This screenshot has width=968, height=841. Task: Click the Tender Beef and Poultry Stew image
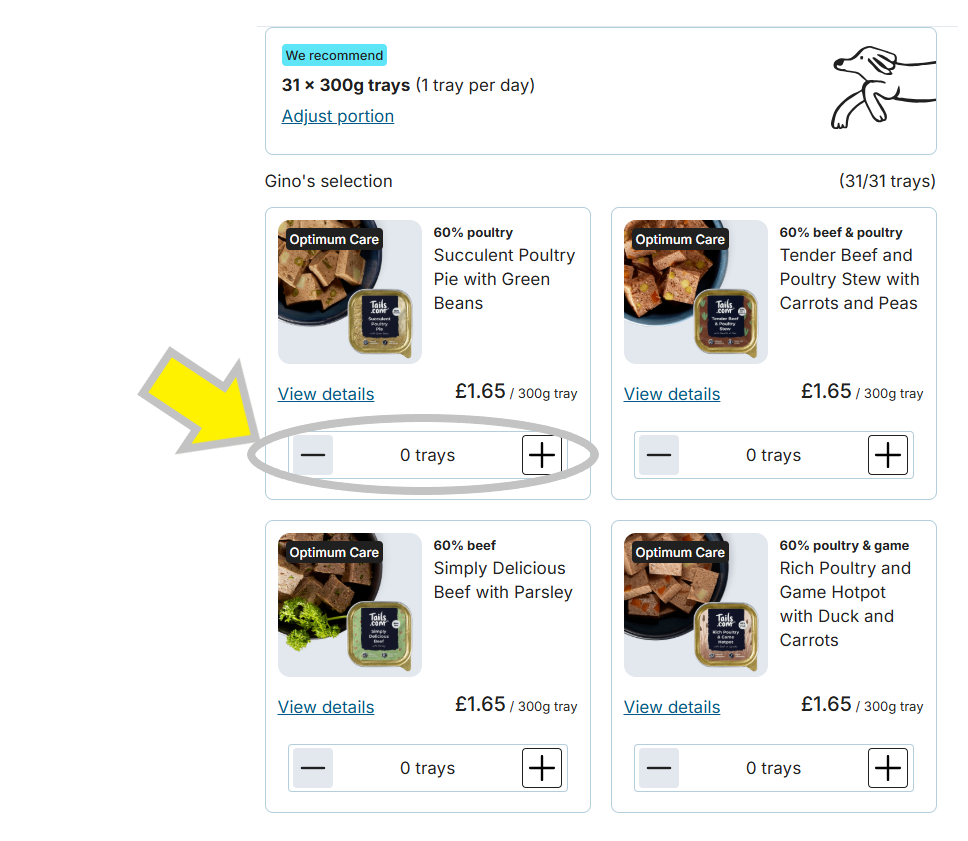696,291
